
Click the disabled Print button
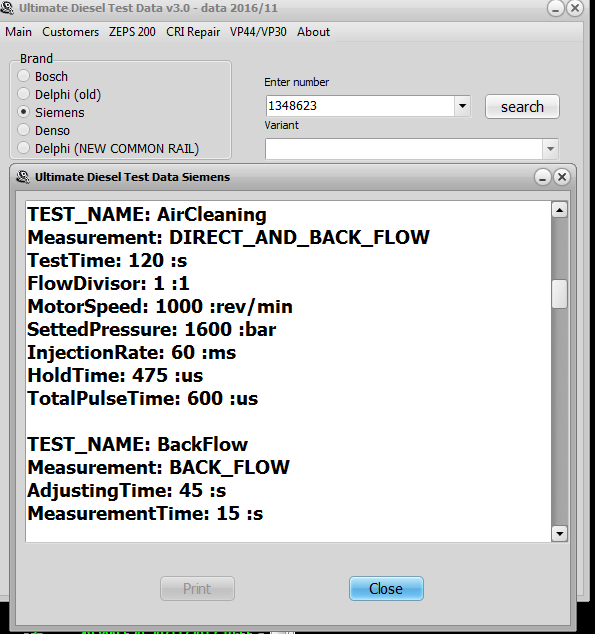[x=197, y=588]
